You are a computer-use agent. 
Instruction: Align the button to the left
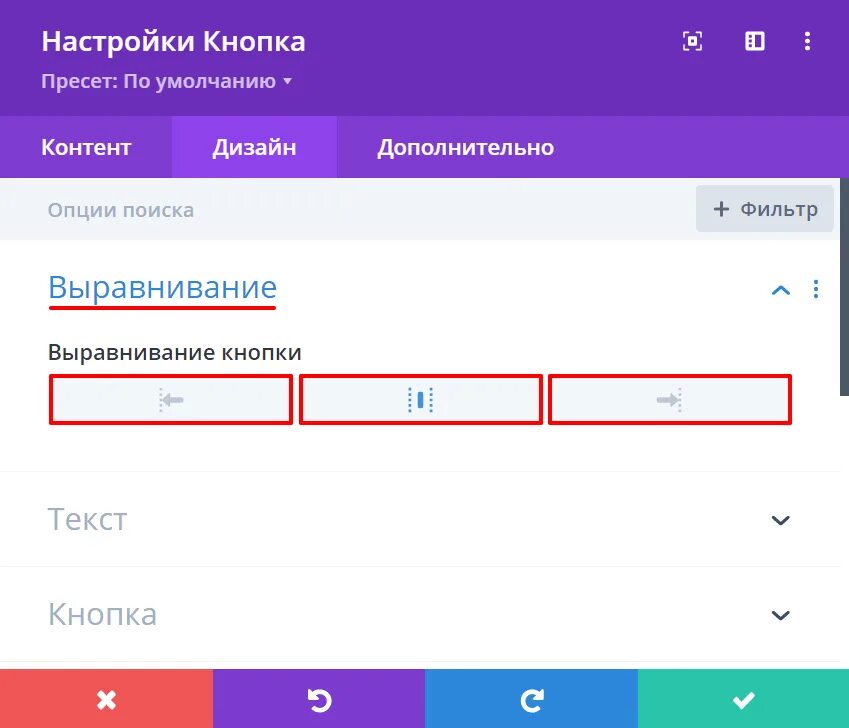171,399
